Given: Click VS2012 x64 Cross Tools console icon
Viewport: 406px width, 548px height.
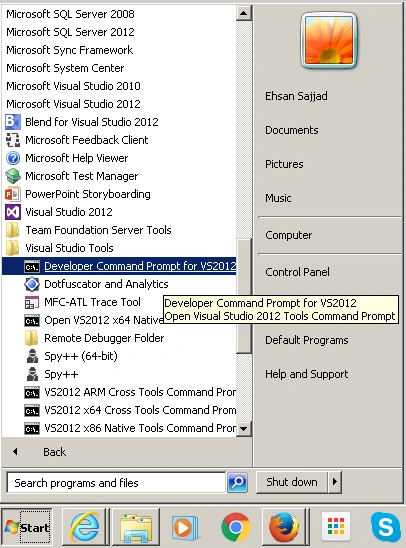Looking at the screenshot, I should tap(31, 411).
